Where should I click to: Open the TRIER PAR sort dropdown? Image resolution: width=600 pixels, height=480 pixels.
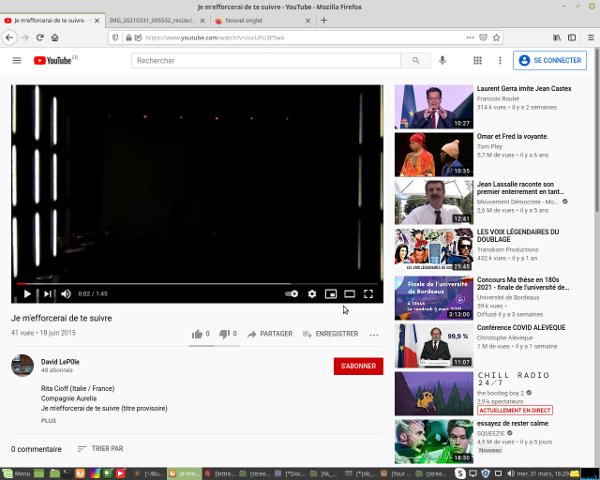[x=100, y=449]
